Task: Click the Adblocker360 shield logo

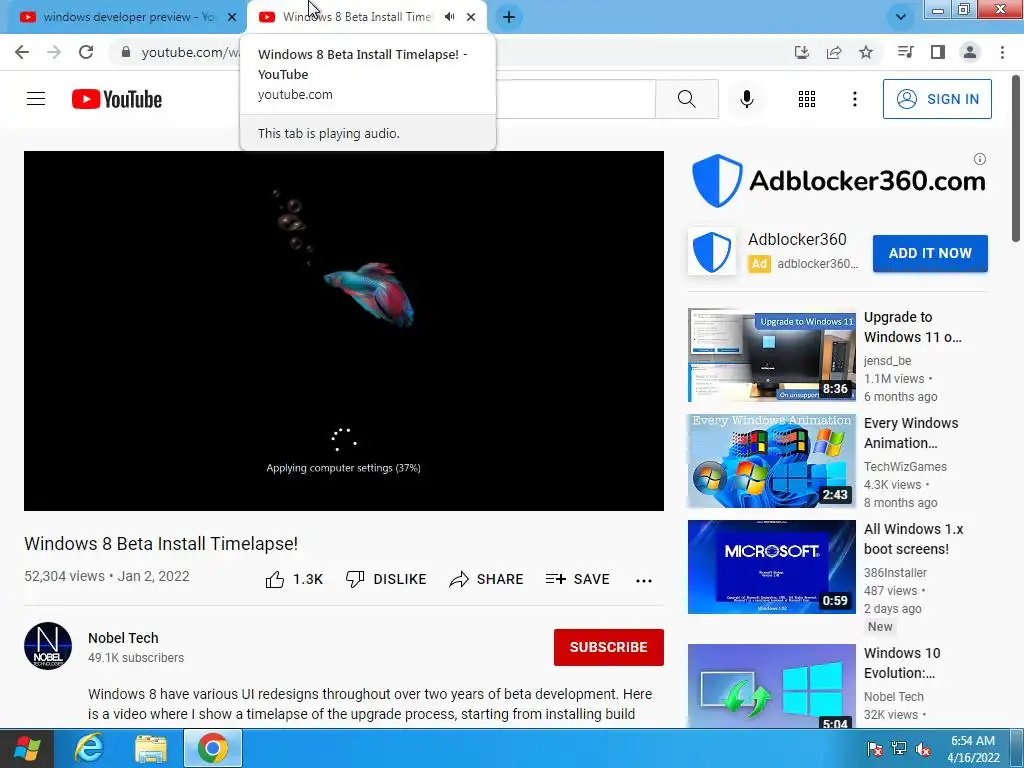Action: pos(712,251)
